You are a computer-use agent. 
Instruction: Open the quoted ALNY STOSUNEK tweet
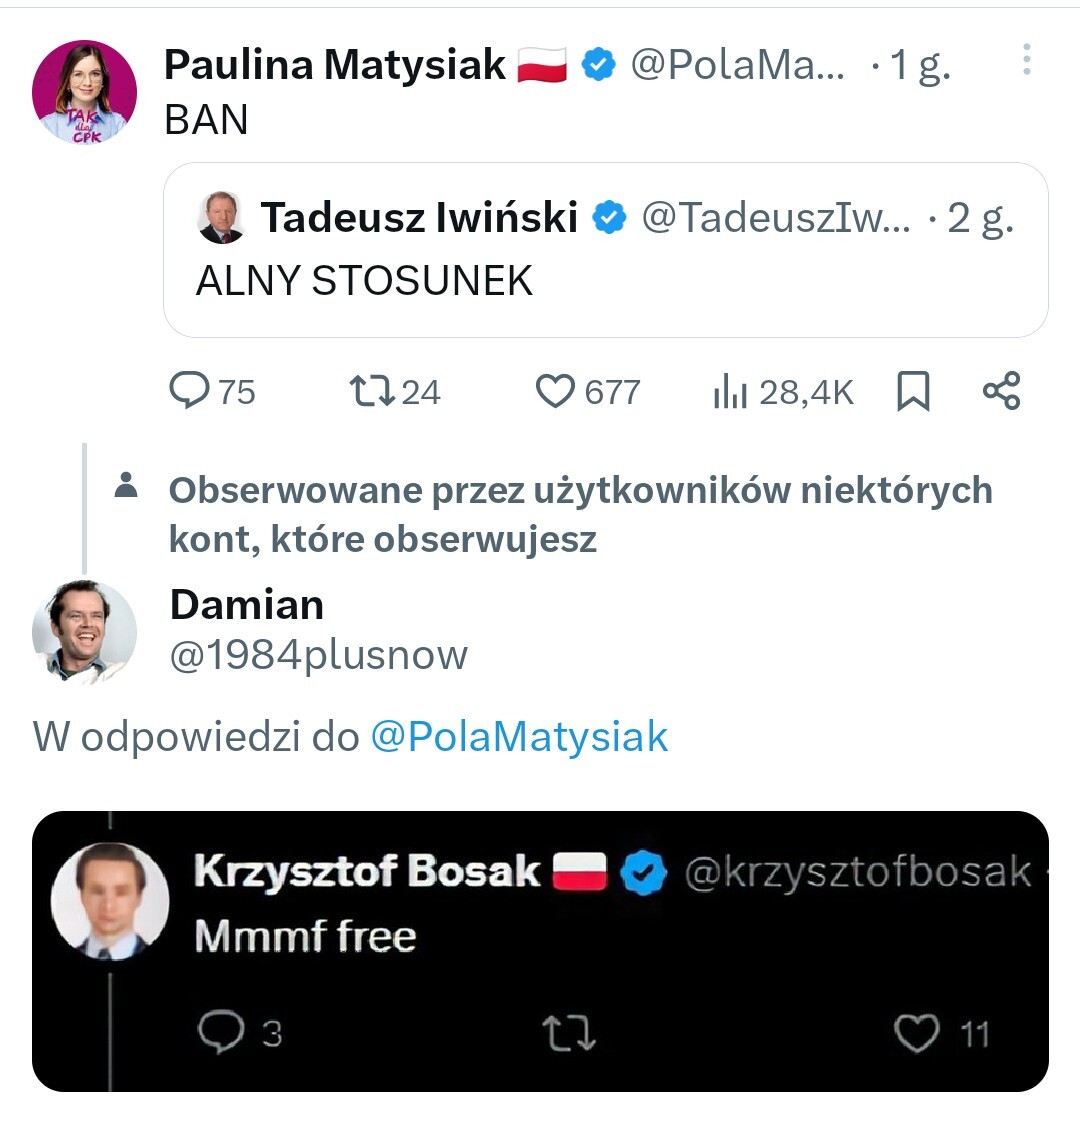pyautogui.click(x=605, y=280)
